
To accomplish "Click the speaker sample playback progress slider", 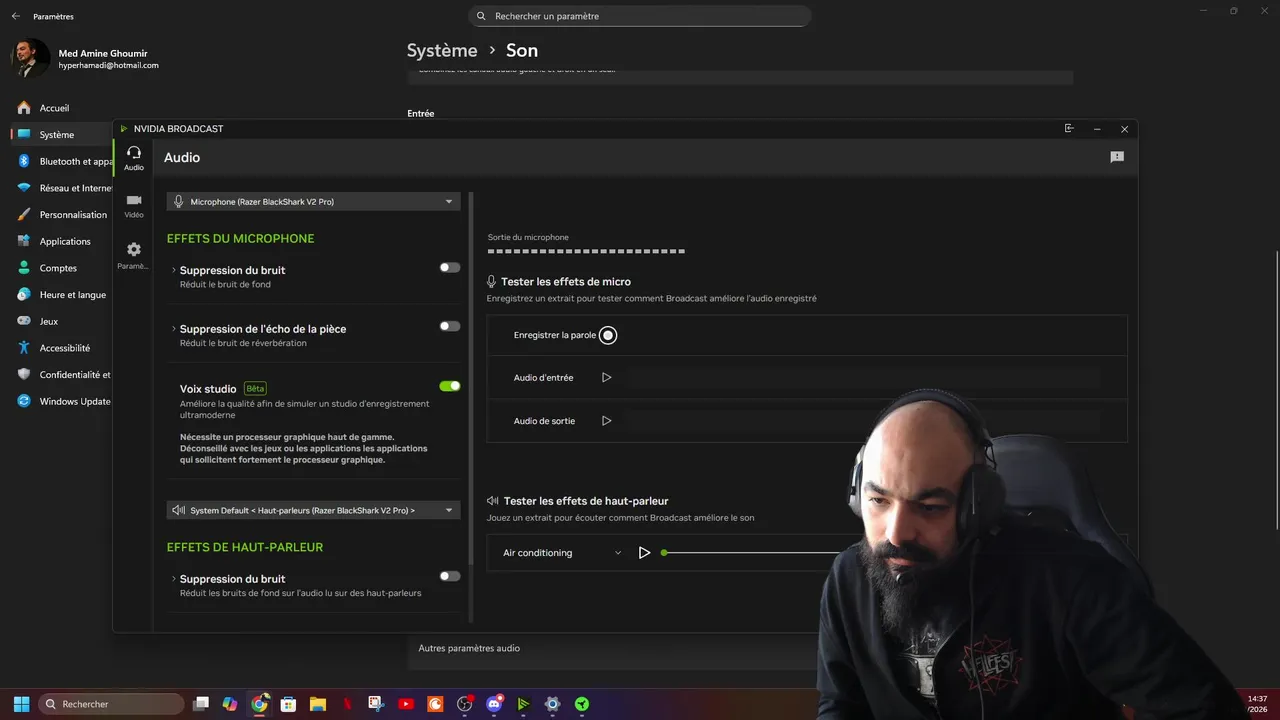I will (x=752, y=553).
